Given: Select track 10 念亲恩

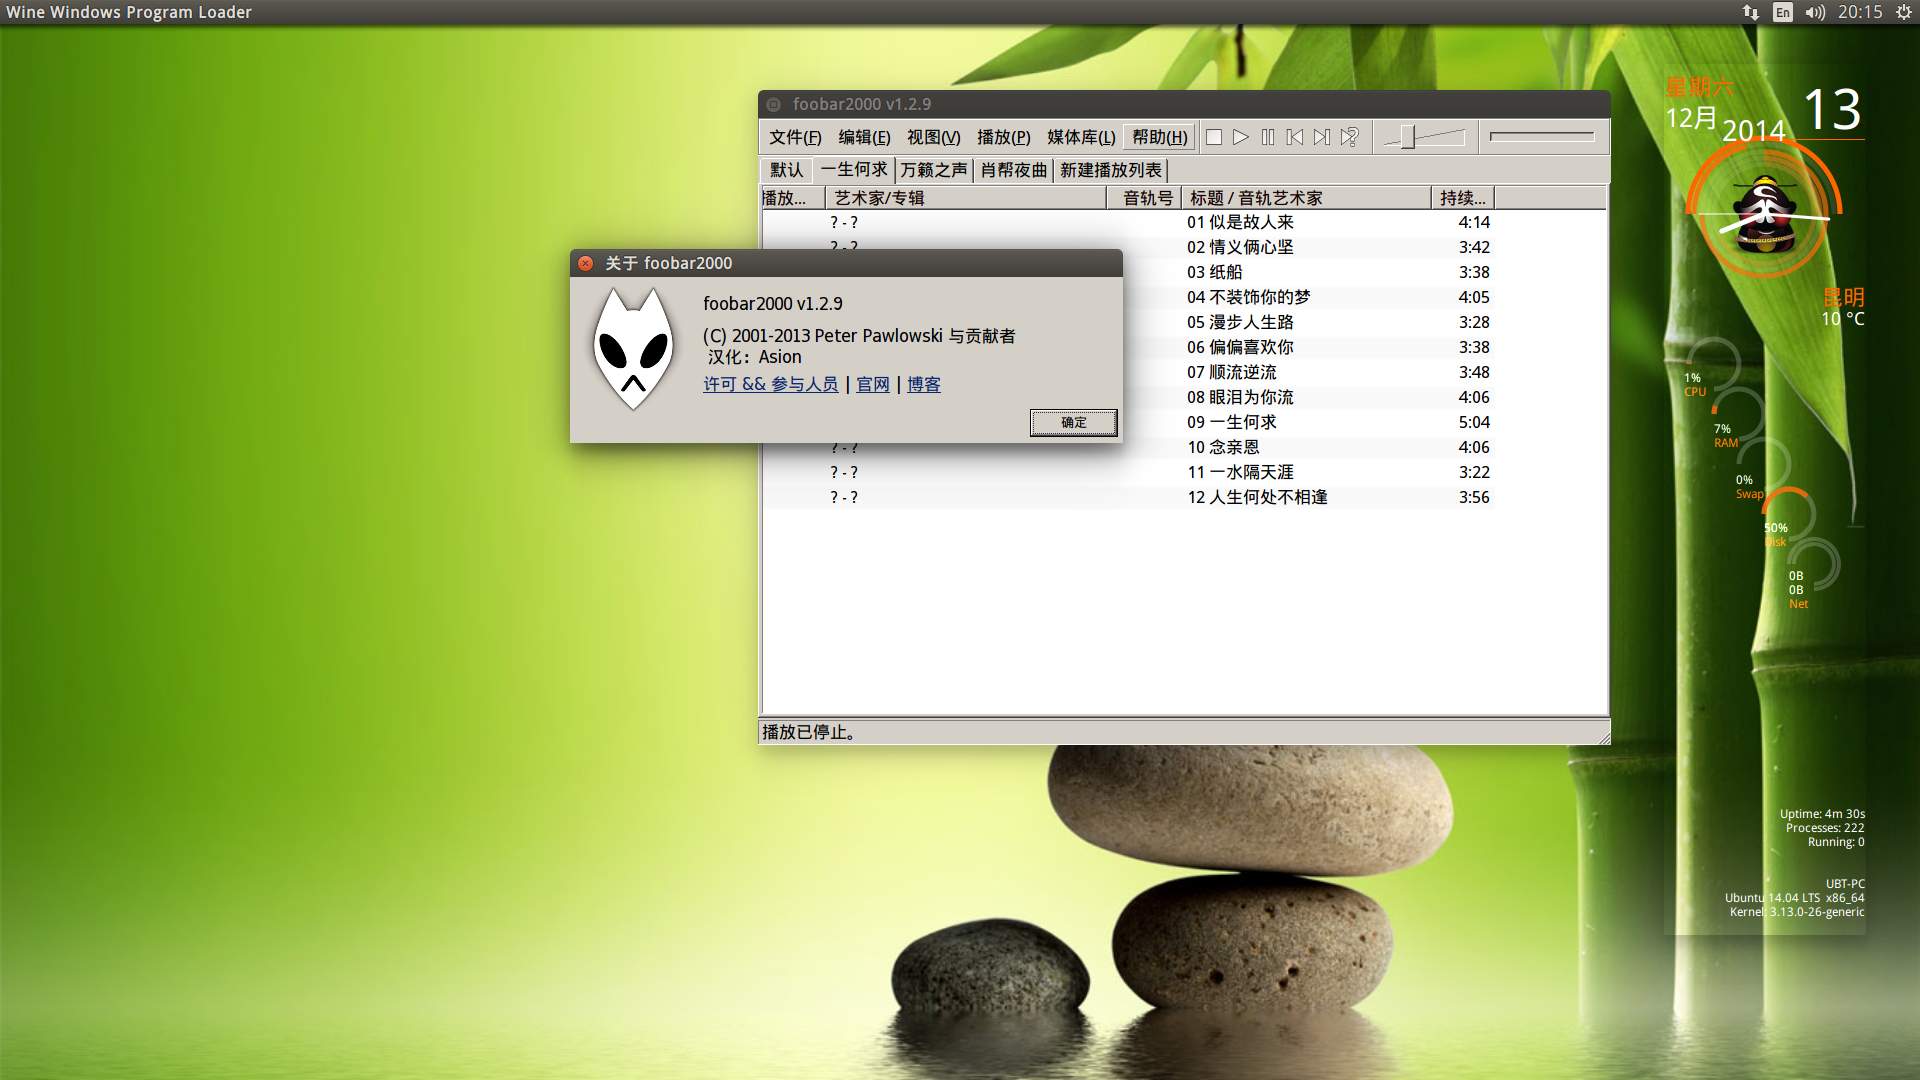Looking at the screenshot, I should click(1223, 447).
